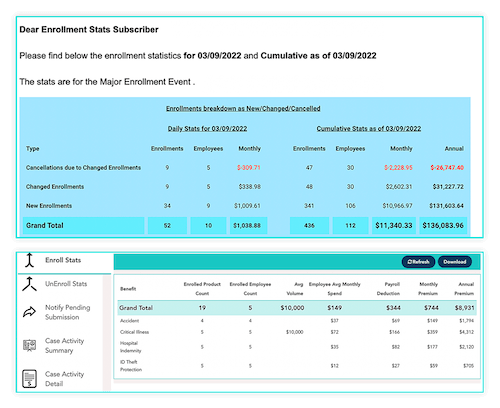
Task: Click the daily monthly value $338.98
Action: 250,187
